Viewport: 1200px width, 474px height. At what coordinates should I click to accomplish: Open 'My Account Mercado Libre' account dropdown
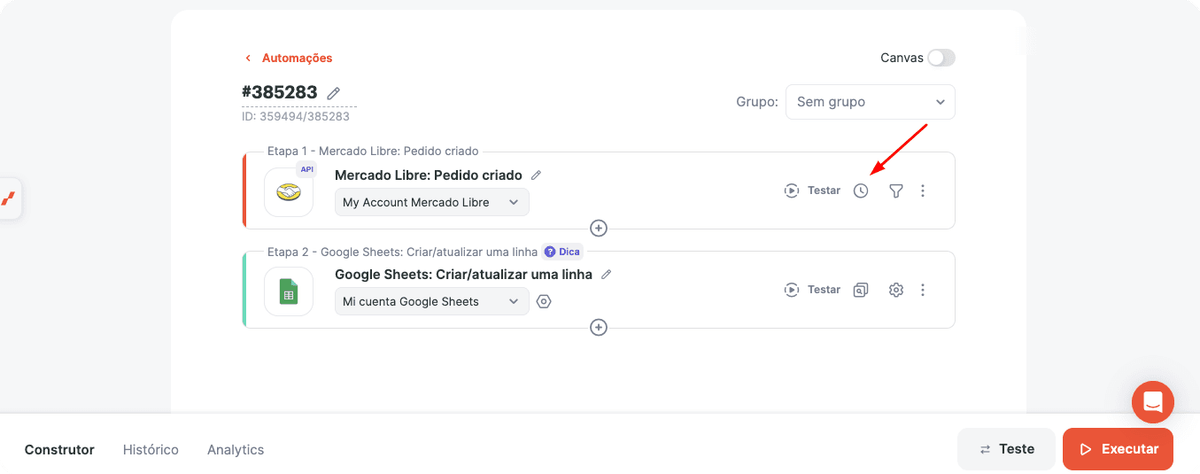pos(432,202)
